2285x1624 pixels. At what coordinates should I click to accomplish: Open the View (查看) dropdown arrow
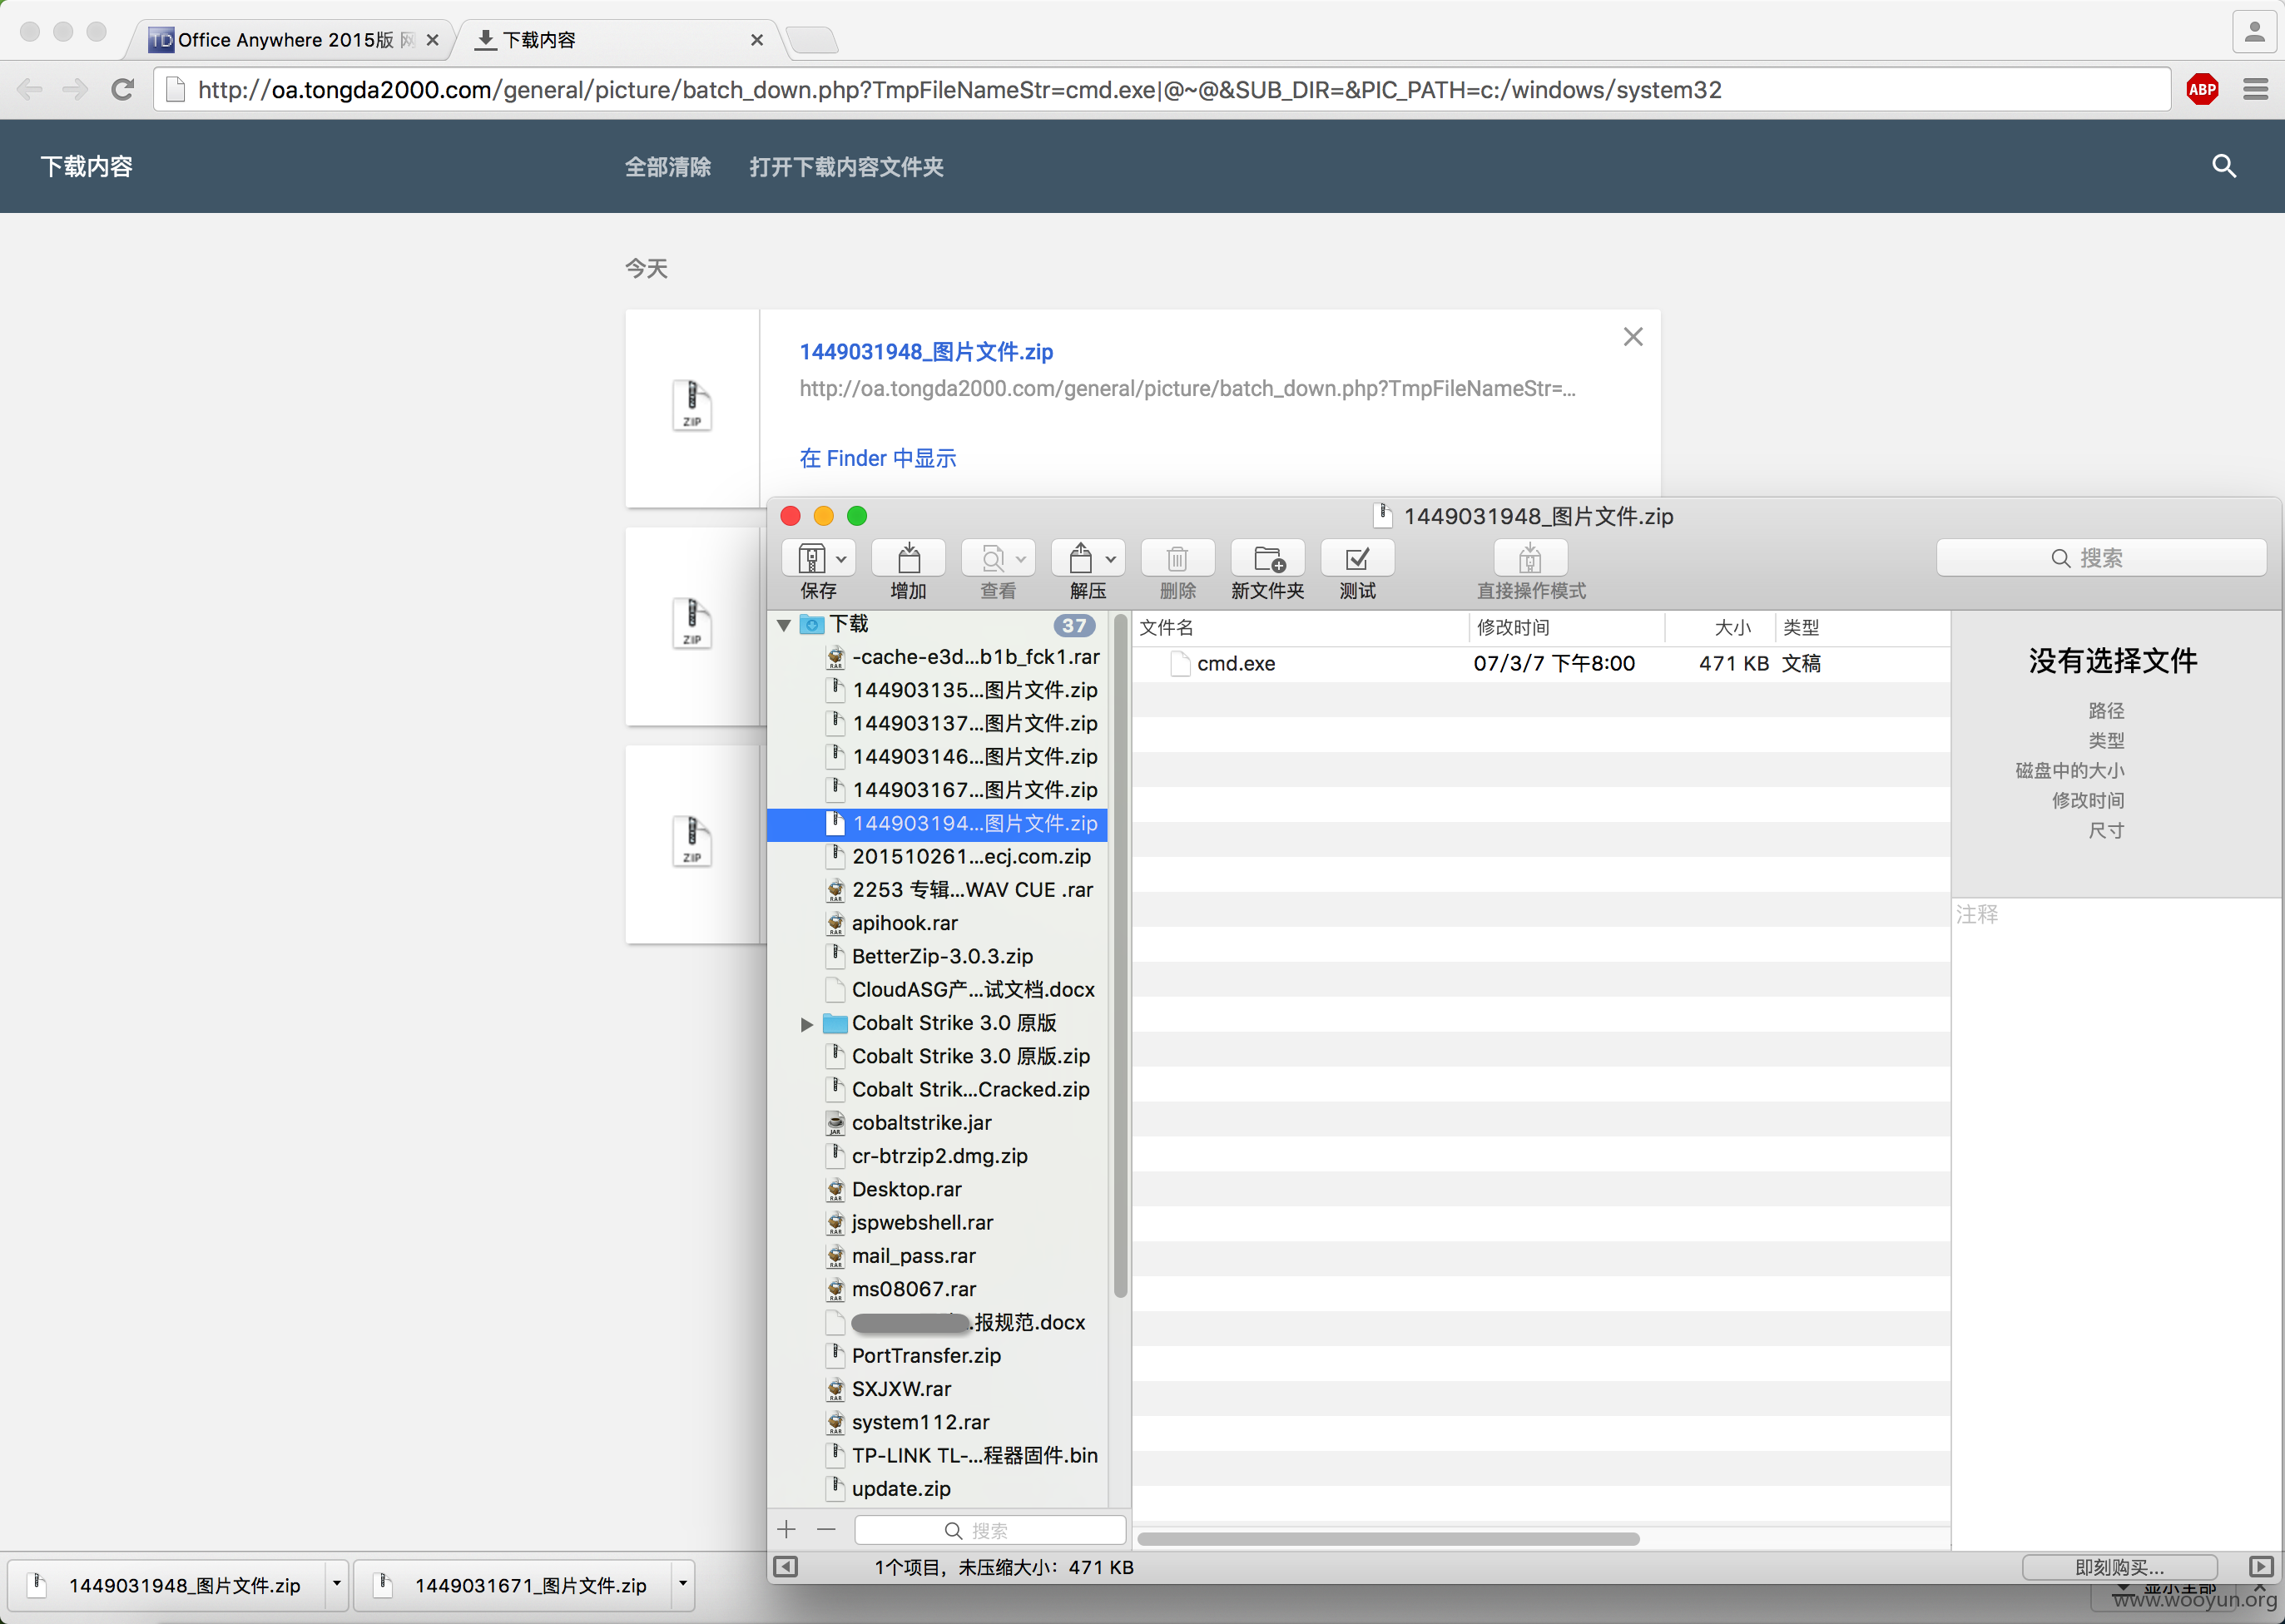1021,559
